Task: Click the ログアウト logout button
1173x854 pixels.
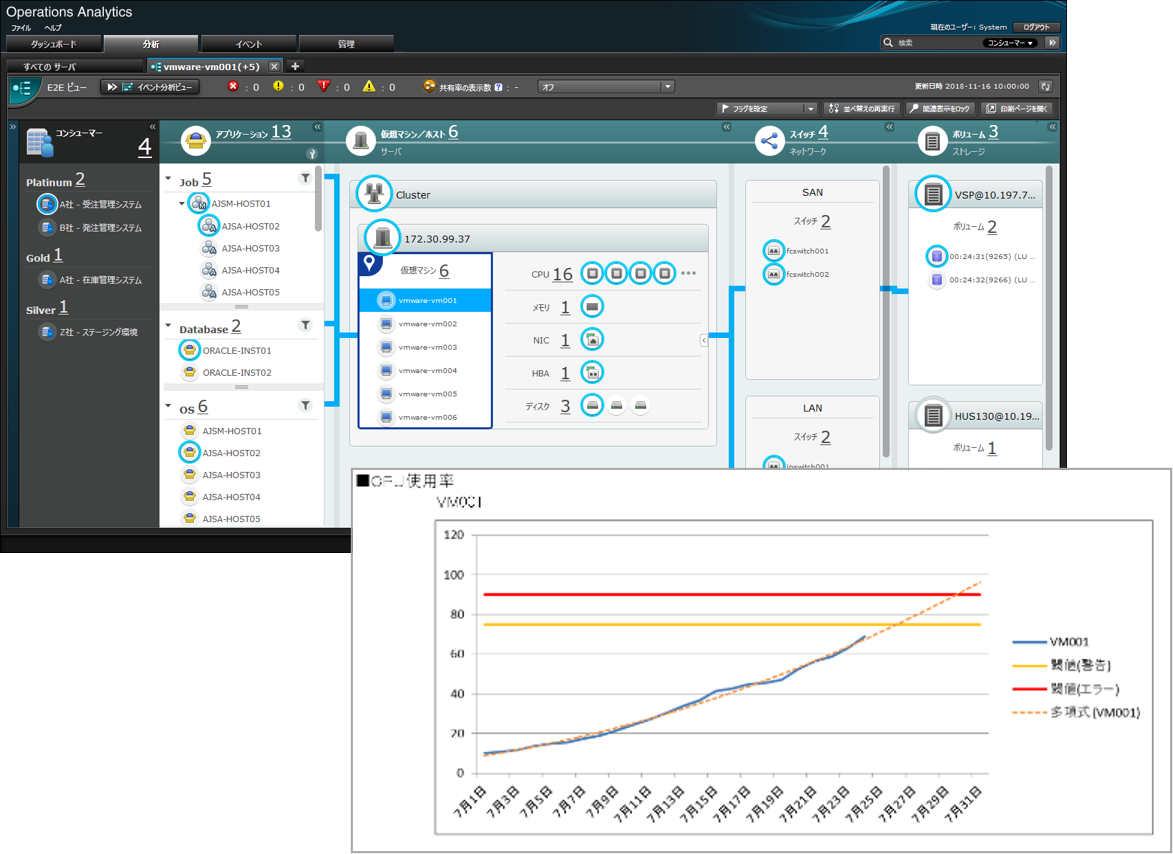Action: tap(1037, 27)
